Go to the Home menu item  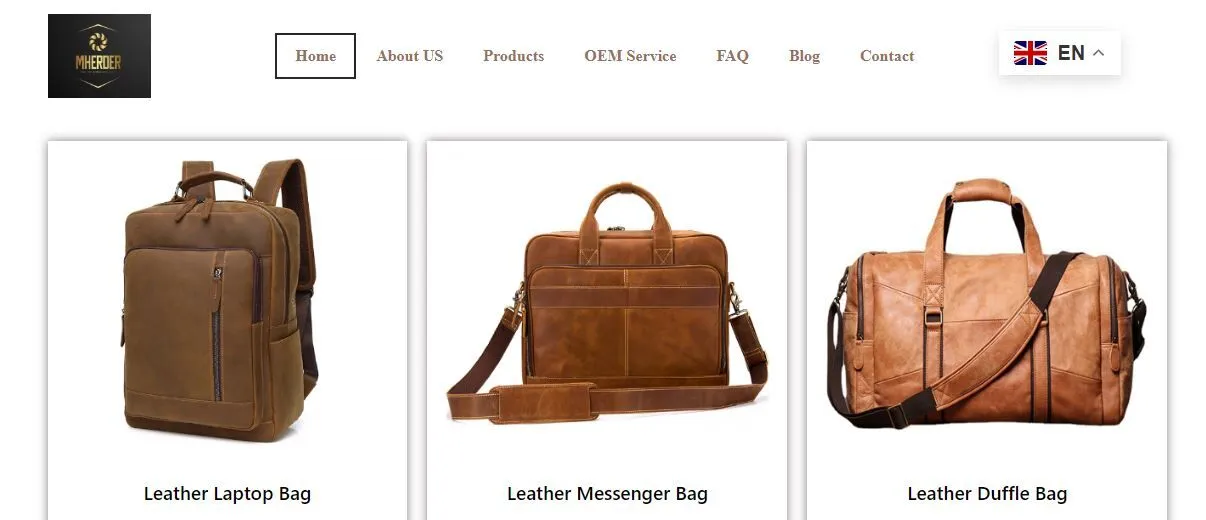coord(315,56)
